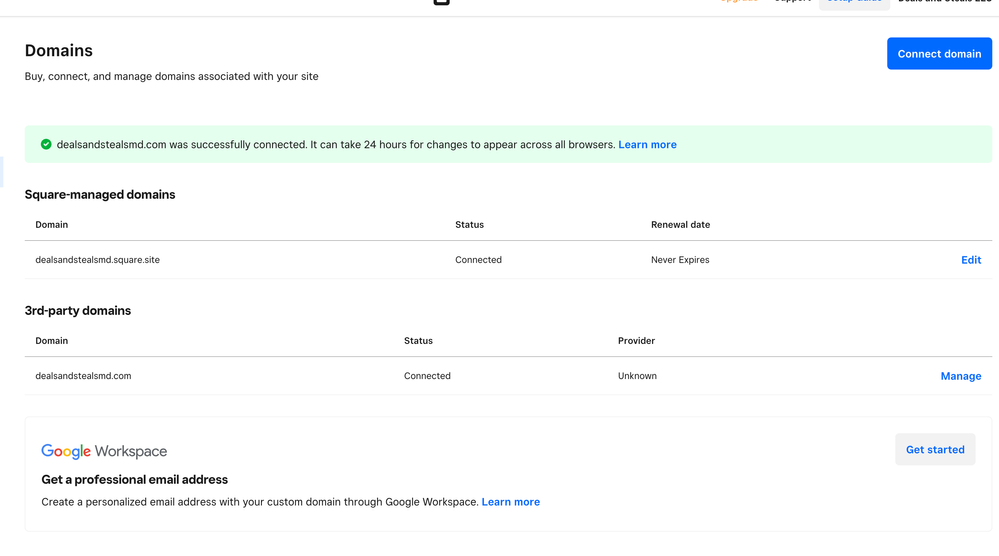The height and width of the screenshot is (556, 999).
Task: Select dealsandstealsmd.com in 3rd-party domains table
Action: pos(83,376)
